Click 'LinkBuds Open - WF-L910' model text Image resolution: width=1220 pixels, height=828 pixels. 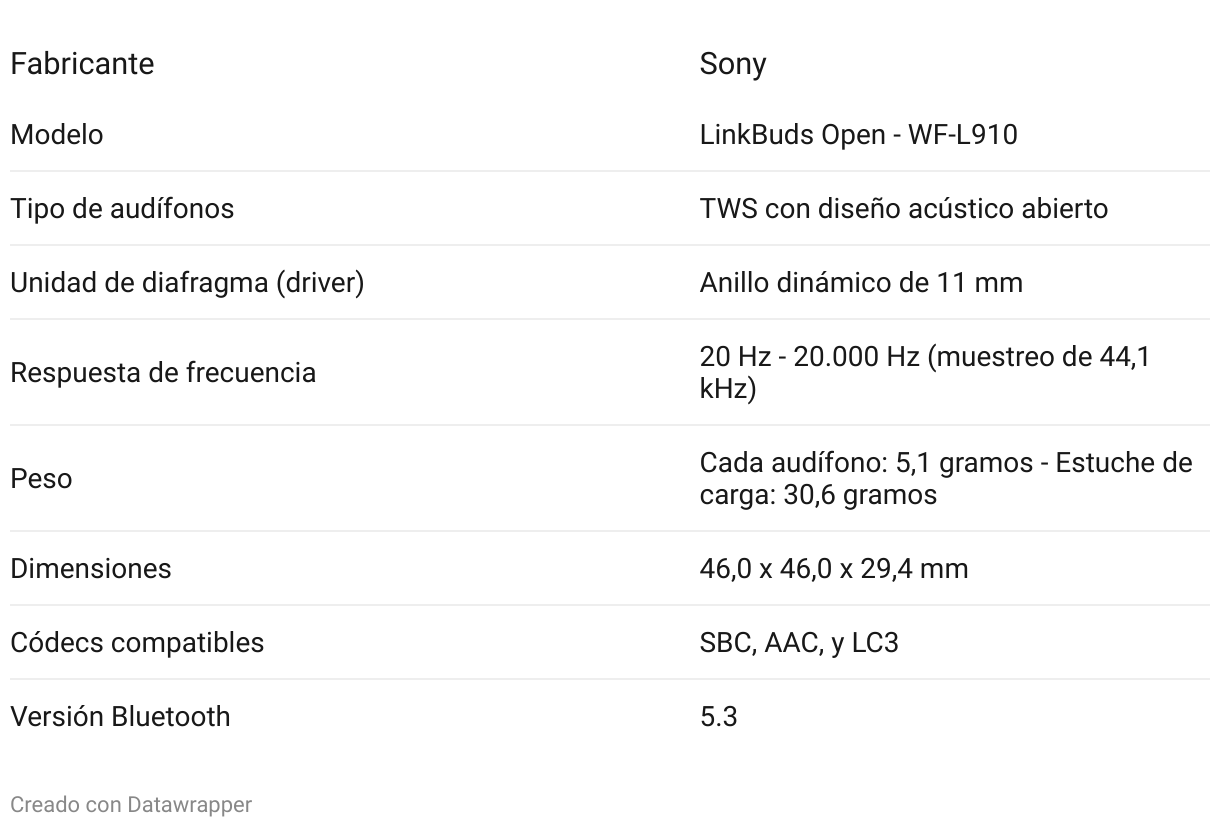(x=858, y=135)
